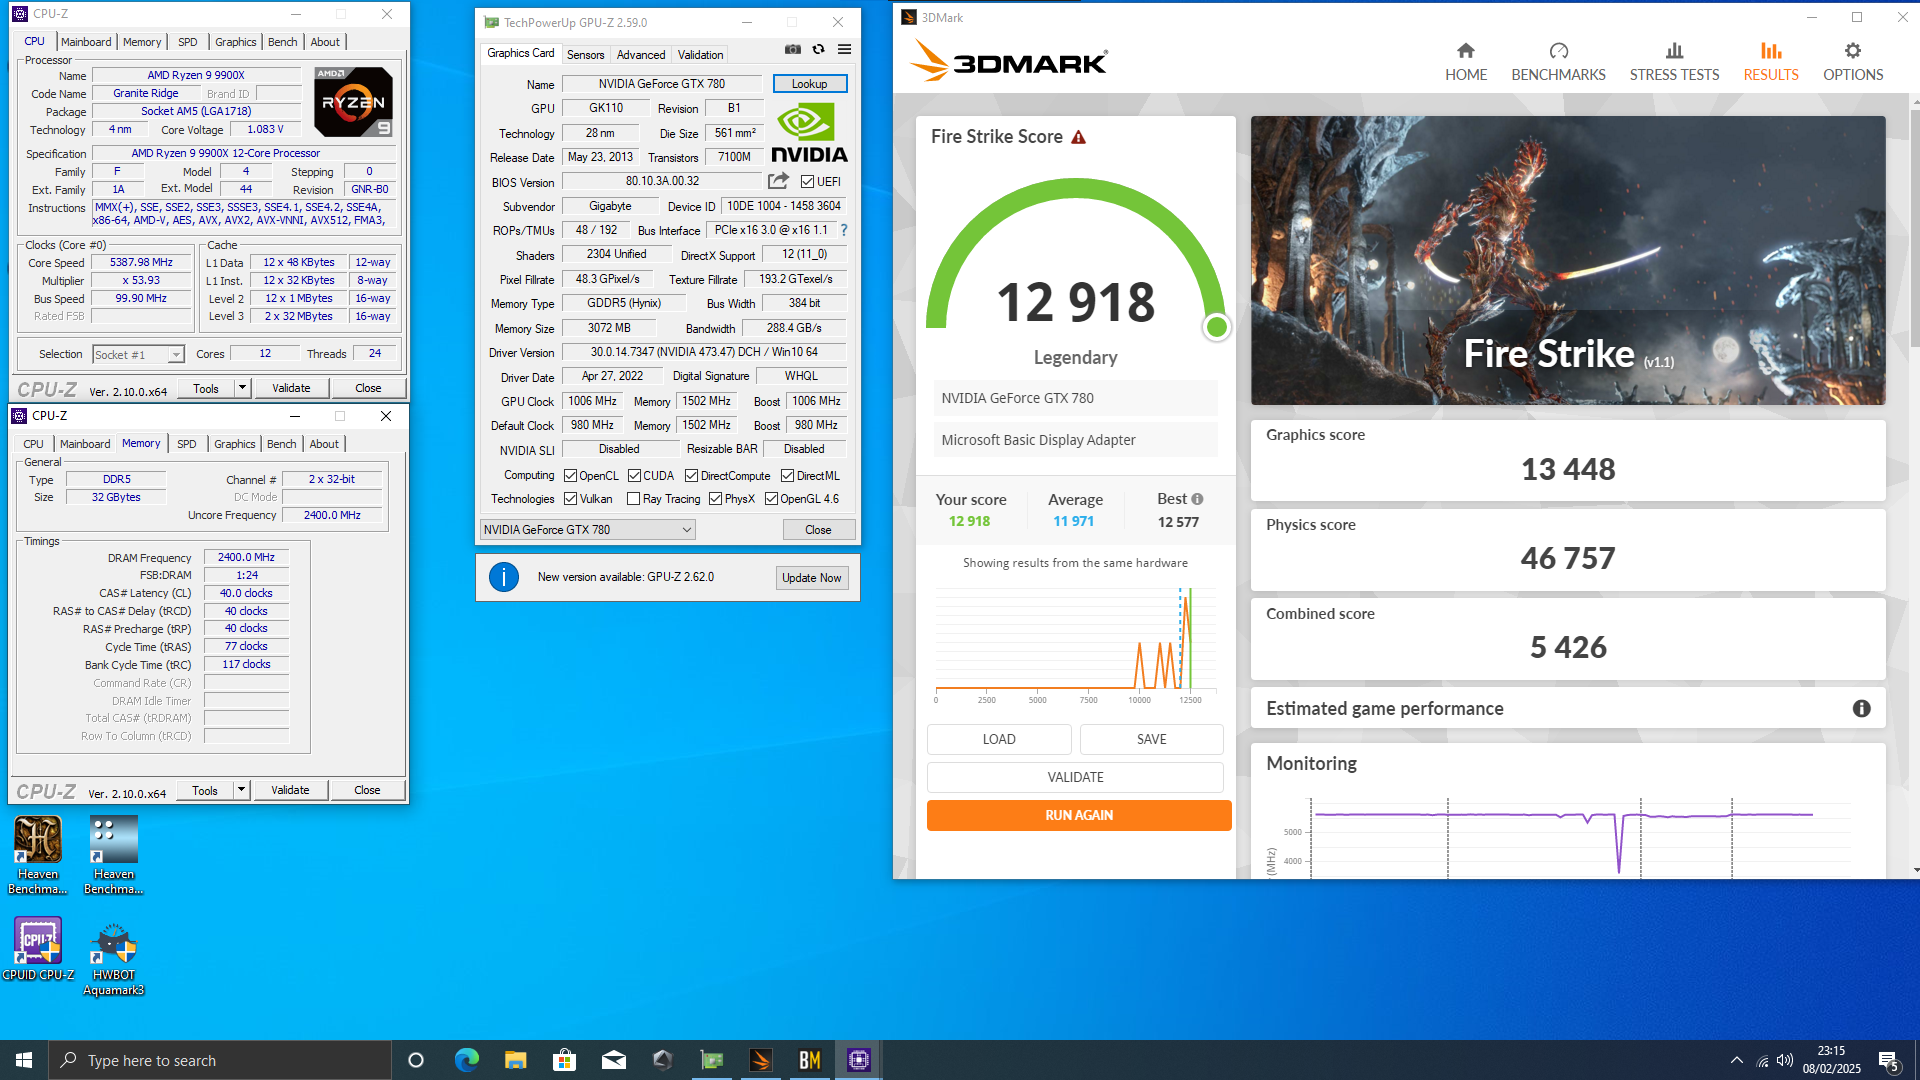
Task: Open the GPU-Z hamburger menu
Action: 845,49
